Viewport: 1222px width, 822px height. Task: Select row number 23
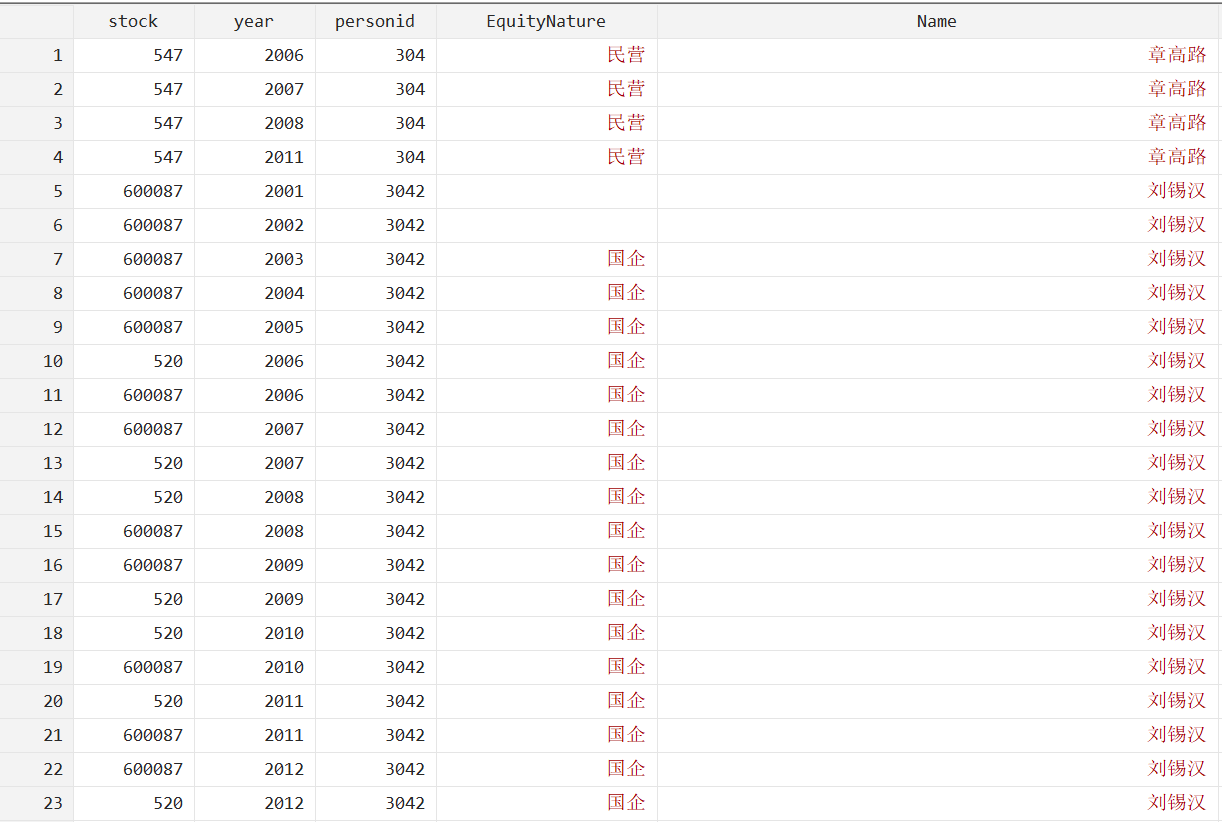[x=37, y=803]
